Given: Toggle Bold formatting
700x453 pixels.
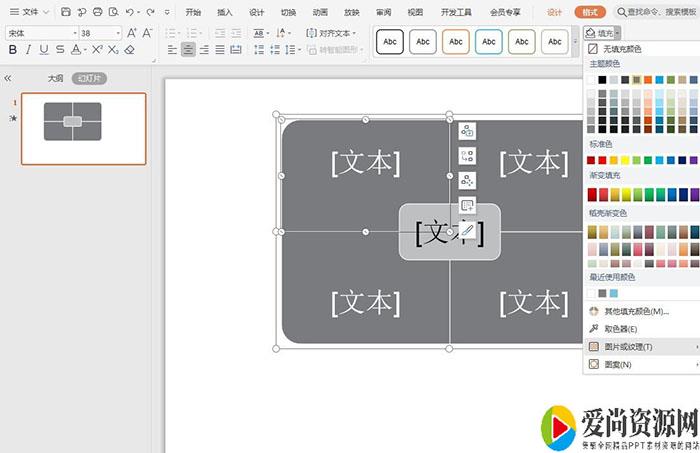Looking at the screenshot, I should click(11, 50).
